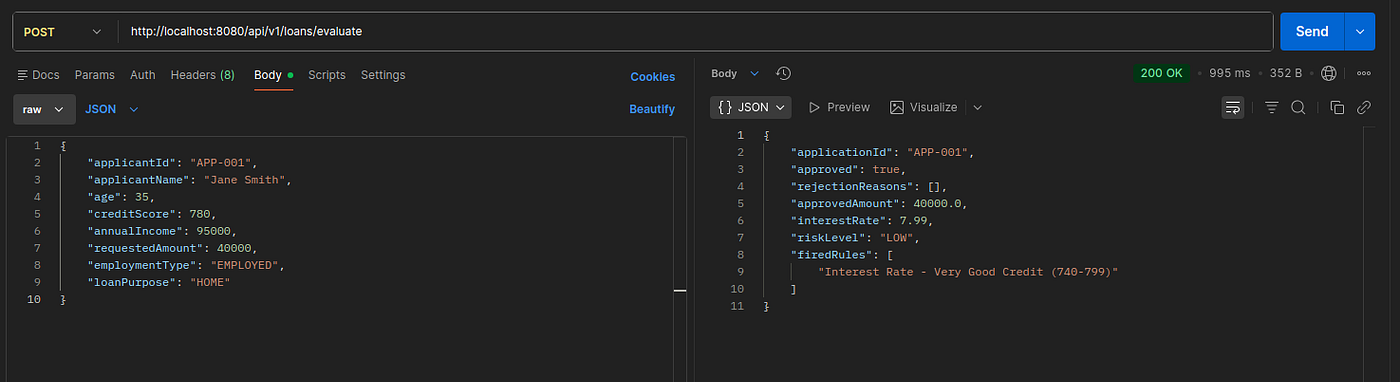Image resolution: width=1400 pixels, height=382 pixels.
Task: Click the "loanPurpose": "HOME" line
Action: pyautogui.click(x=159, y=282)
